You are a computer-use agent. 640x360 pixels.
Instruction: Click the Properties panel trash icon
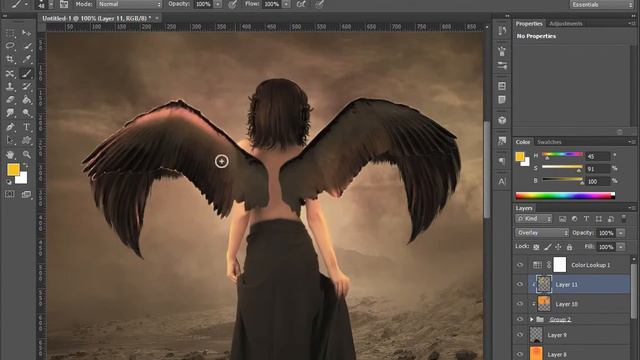pyautogui.click(x=620, y=132)
